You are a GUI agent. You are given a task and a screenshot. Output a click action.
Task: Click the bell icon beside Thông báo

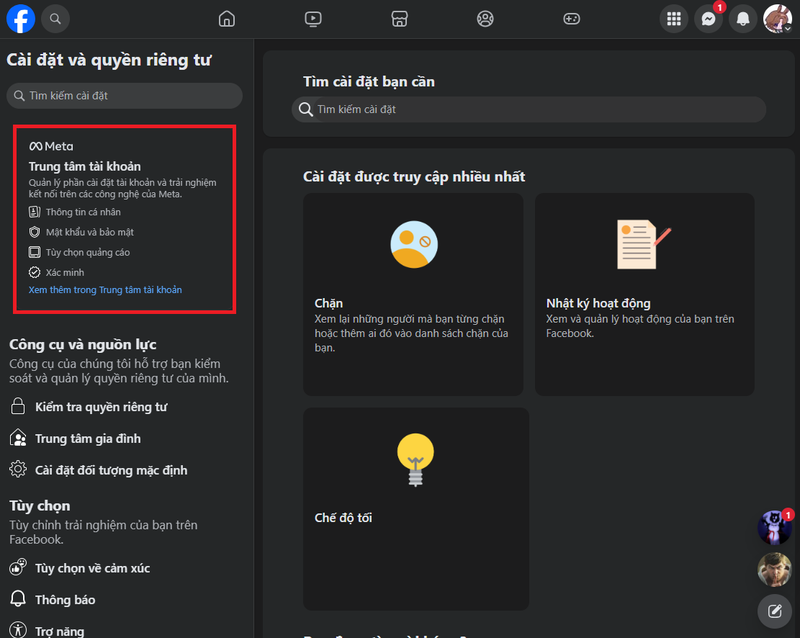pyautogui.click(x=18, y=599)
